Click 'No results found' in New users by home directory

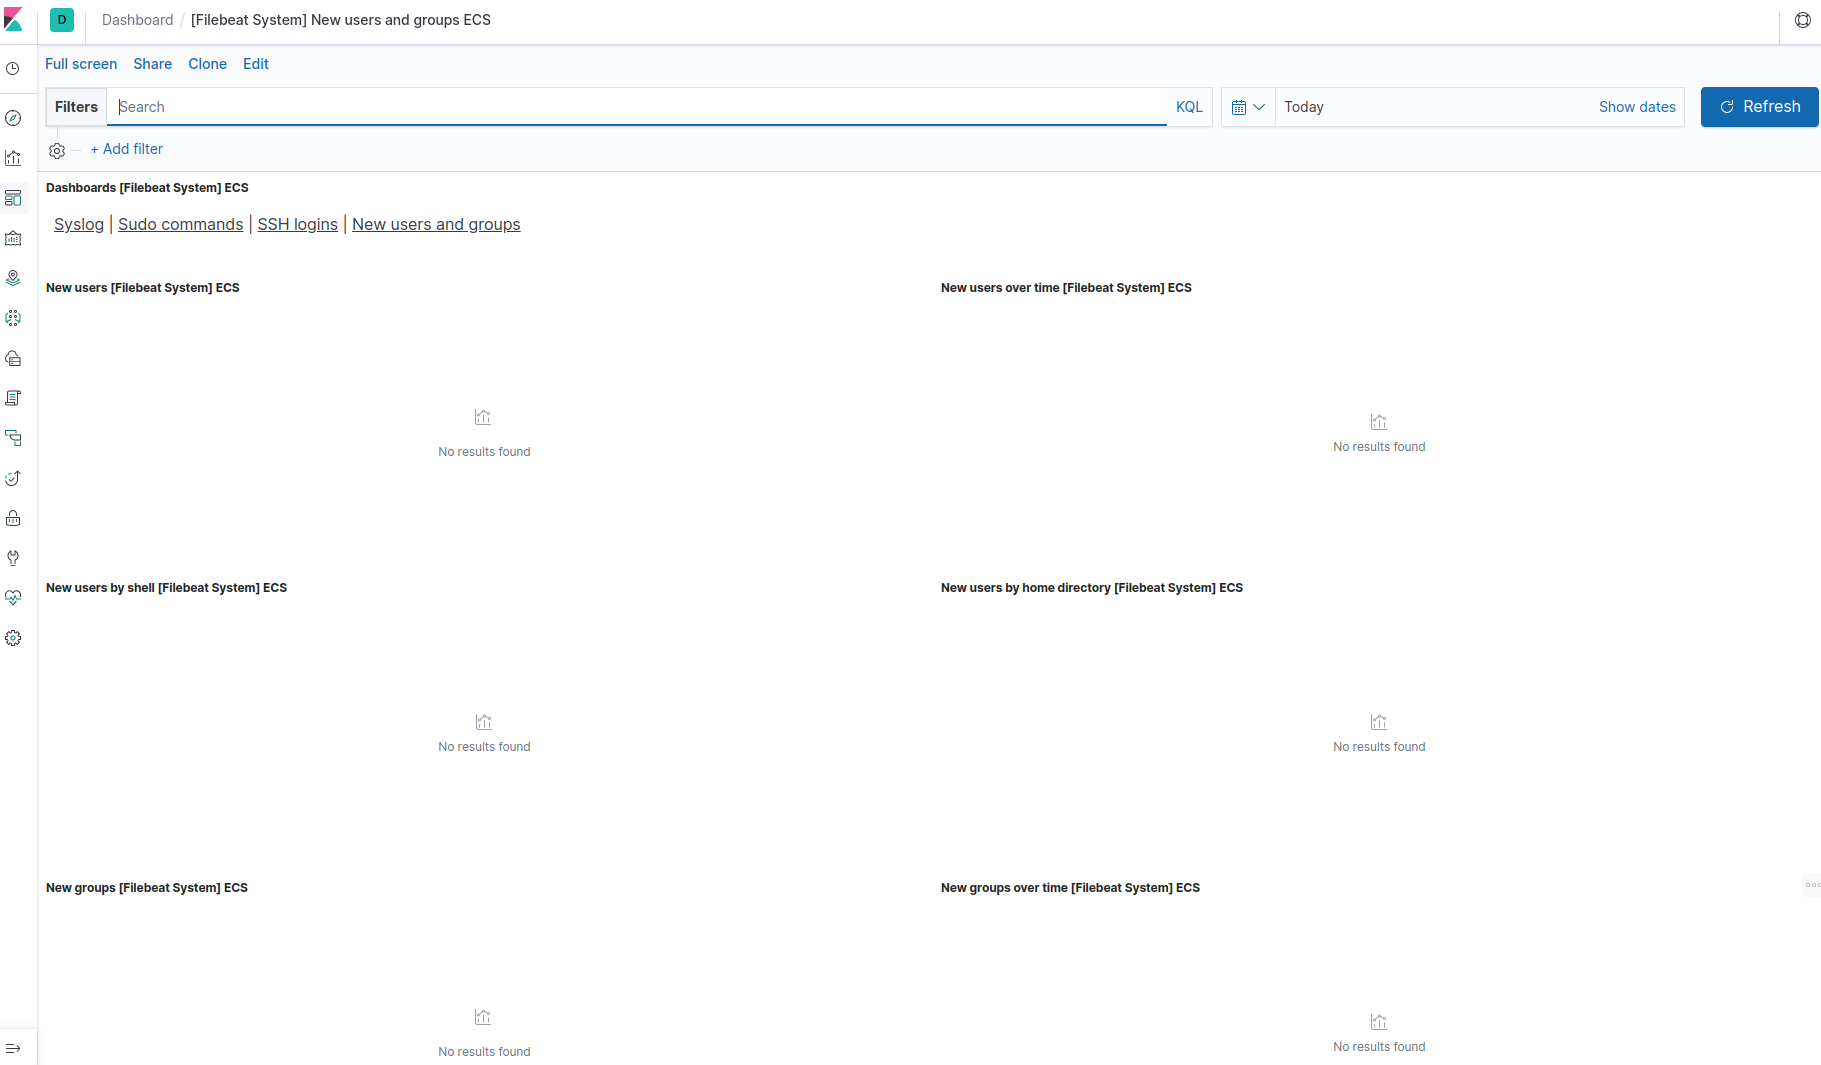pyautogui.click(x=1379, y=747)
